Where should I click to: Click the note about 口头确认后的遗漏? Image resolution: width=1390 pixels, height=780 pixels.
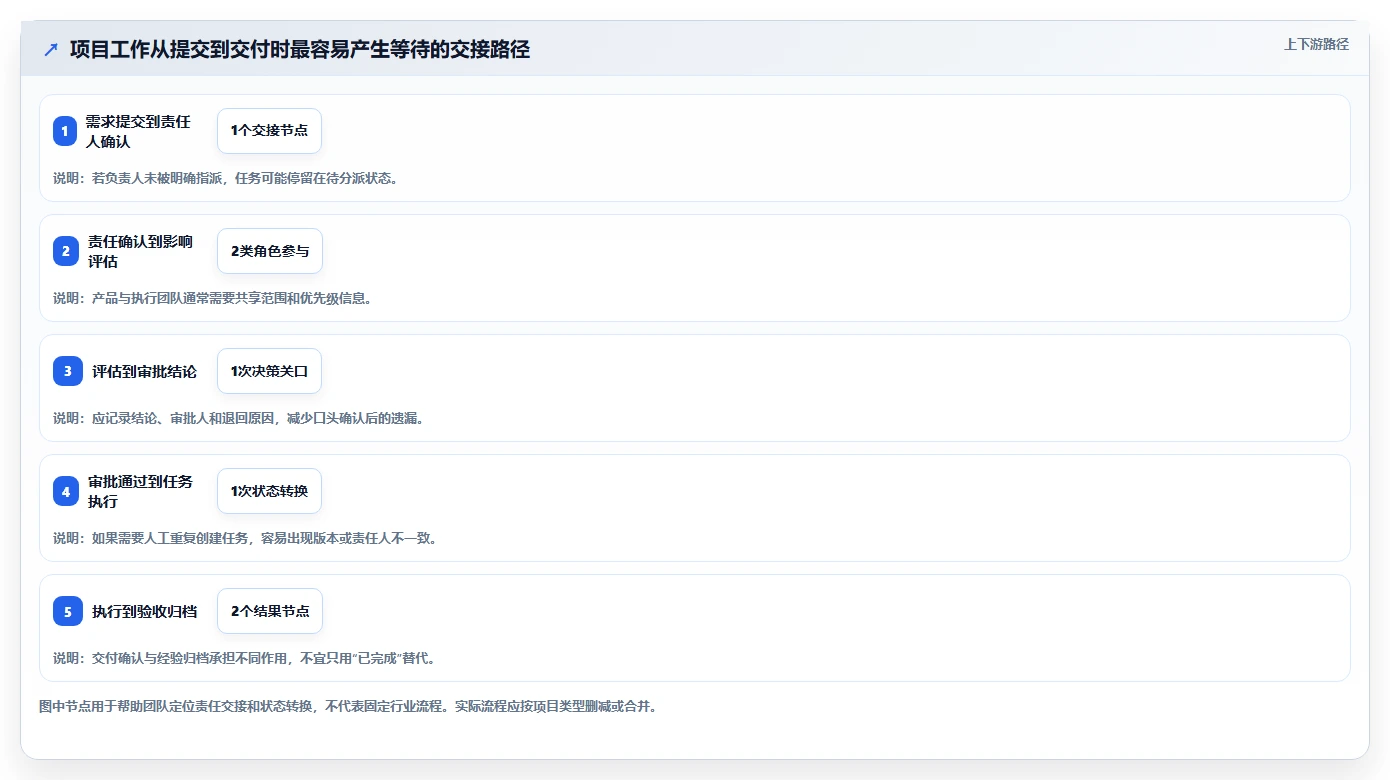coord(239,418)
